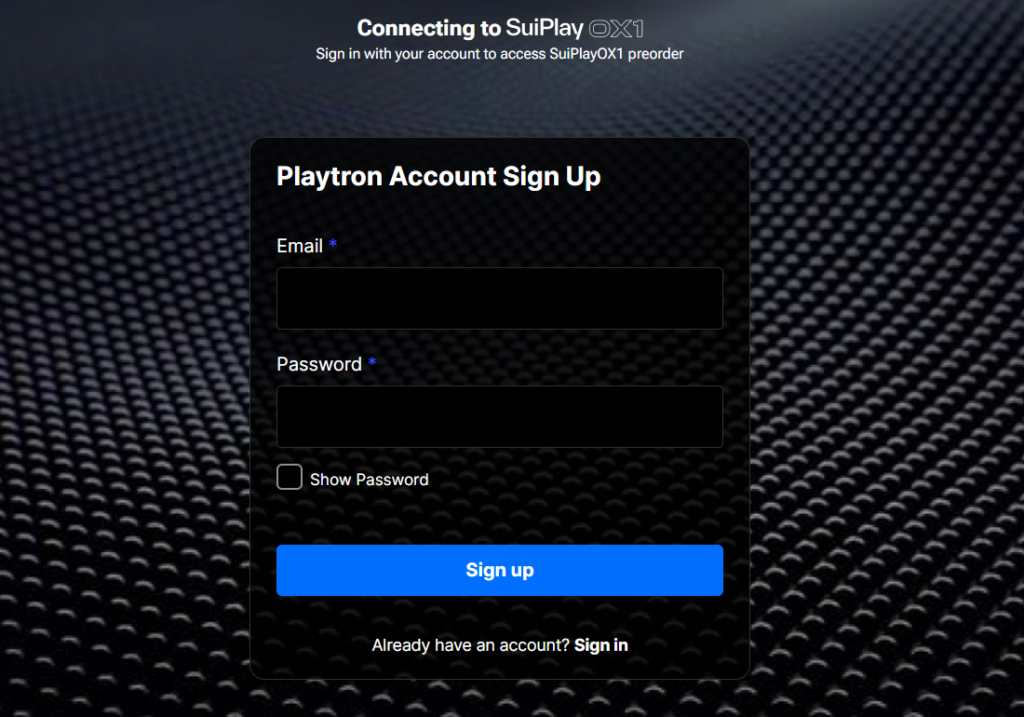Click the "Already have an account?" text
1024x717 pixels.
click(x=470, y=645)
